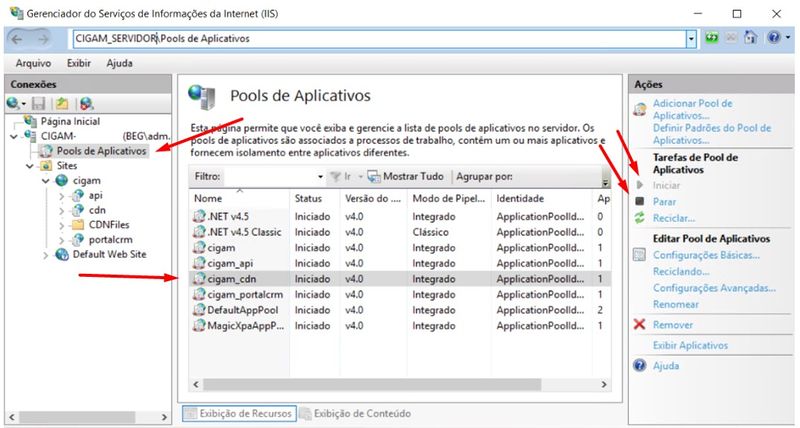The height and width of the screenshot is (428, 800).
Task: Open home icon in top-right toolbar
Action: pos(751,38)
